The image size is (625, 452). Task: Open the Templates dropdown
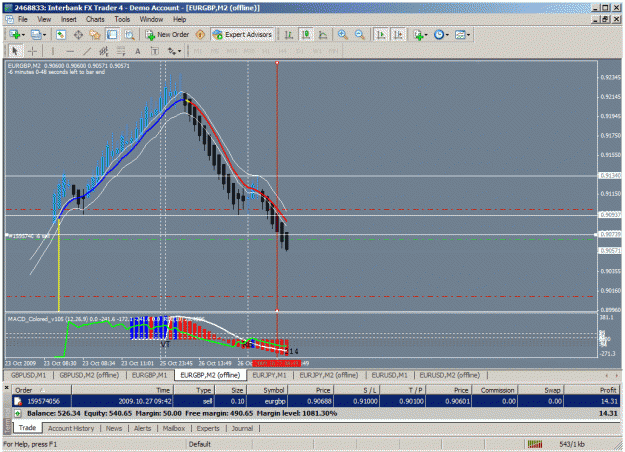pos(462,35)
